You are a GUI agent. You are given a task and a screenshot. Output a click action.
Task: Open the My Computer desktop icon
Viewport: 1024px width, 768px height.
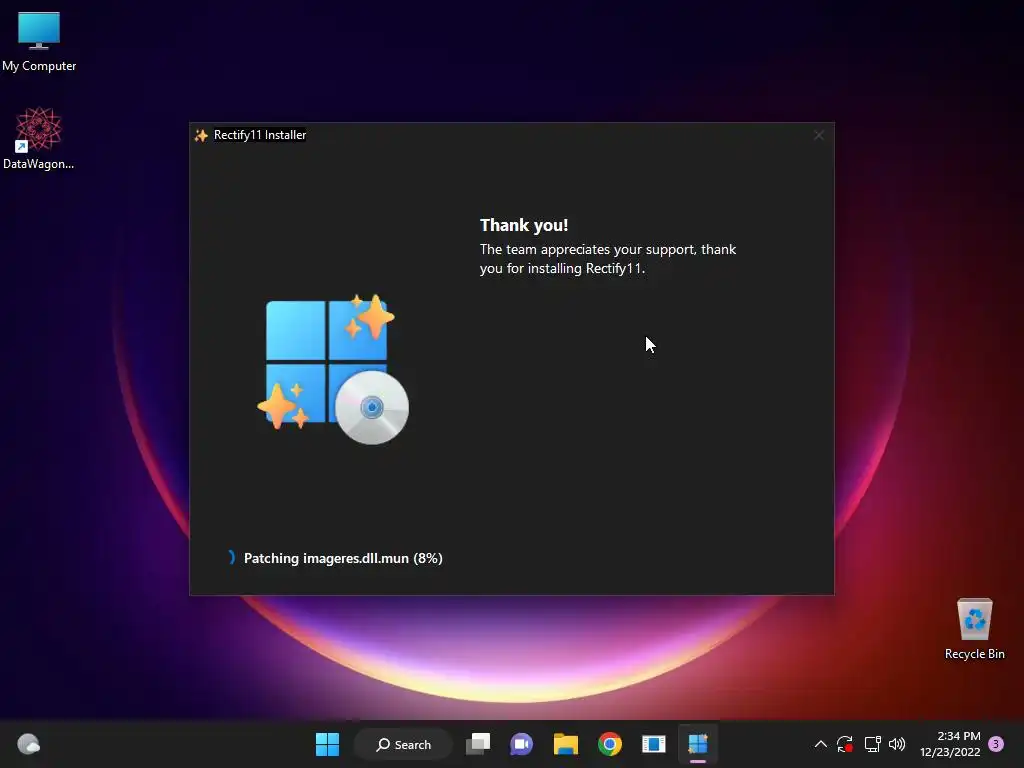point(39,41)
